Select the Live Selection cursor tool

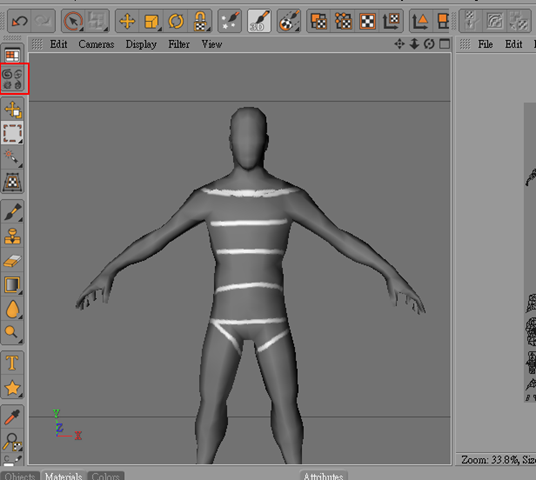pos(73,22)
